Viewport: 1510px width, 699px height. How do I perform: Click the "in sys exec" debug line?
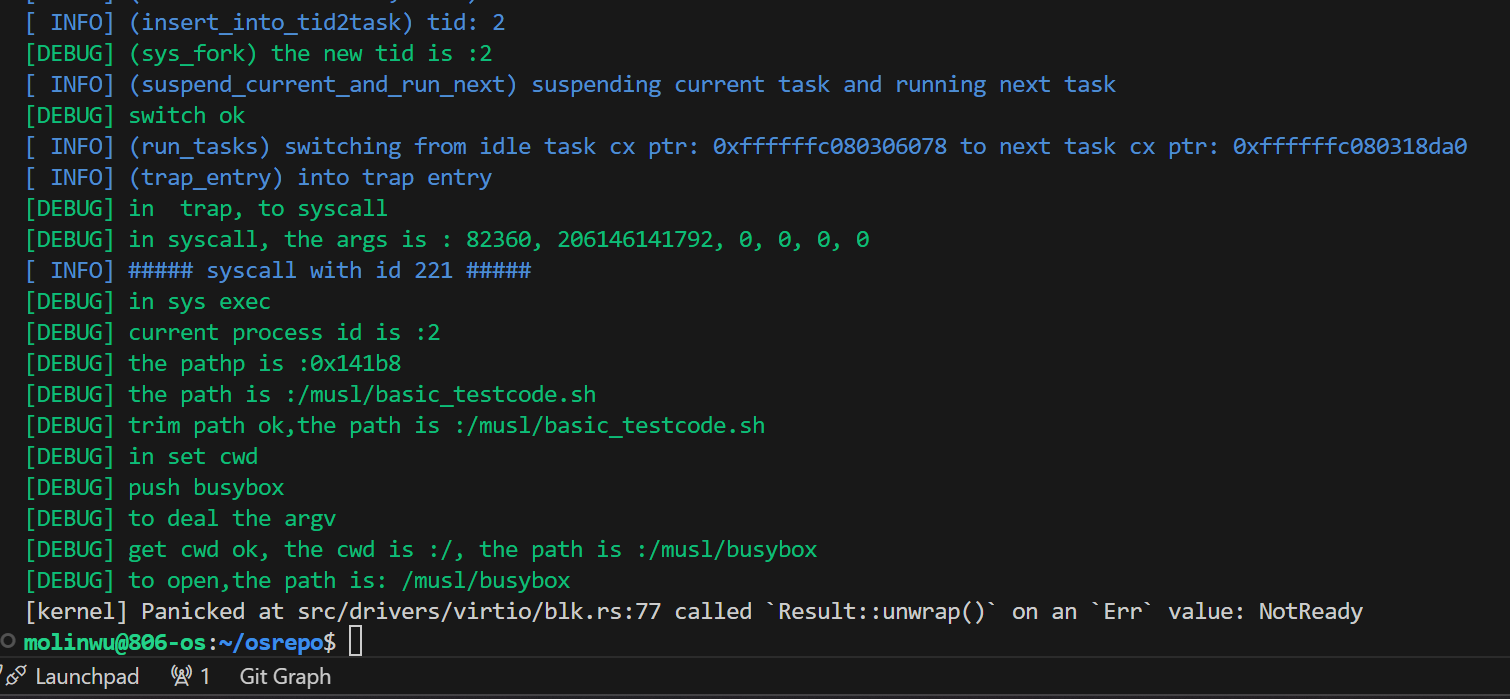(199, 301)
